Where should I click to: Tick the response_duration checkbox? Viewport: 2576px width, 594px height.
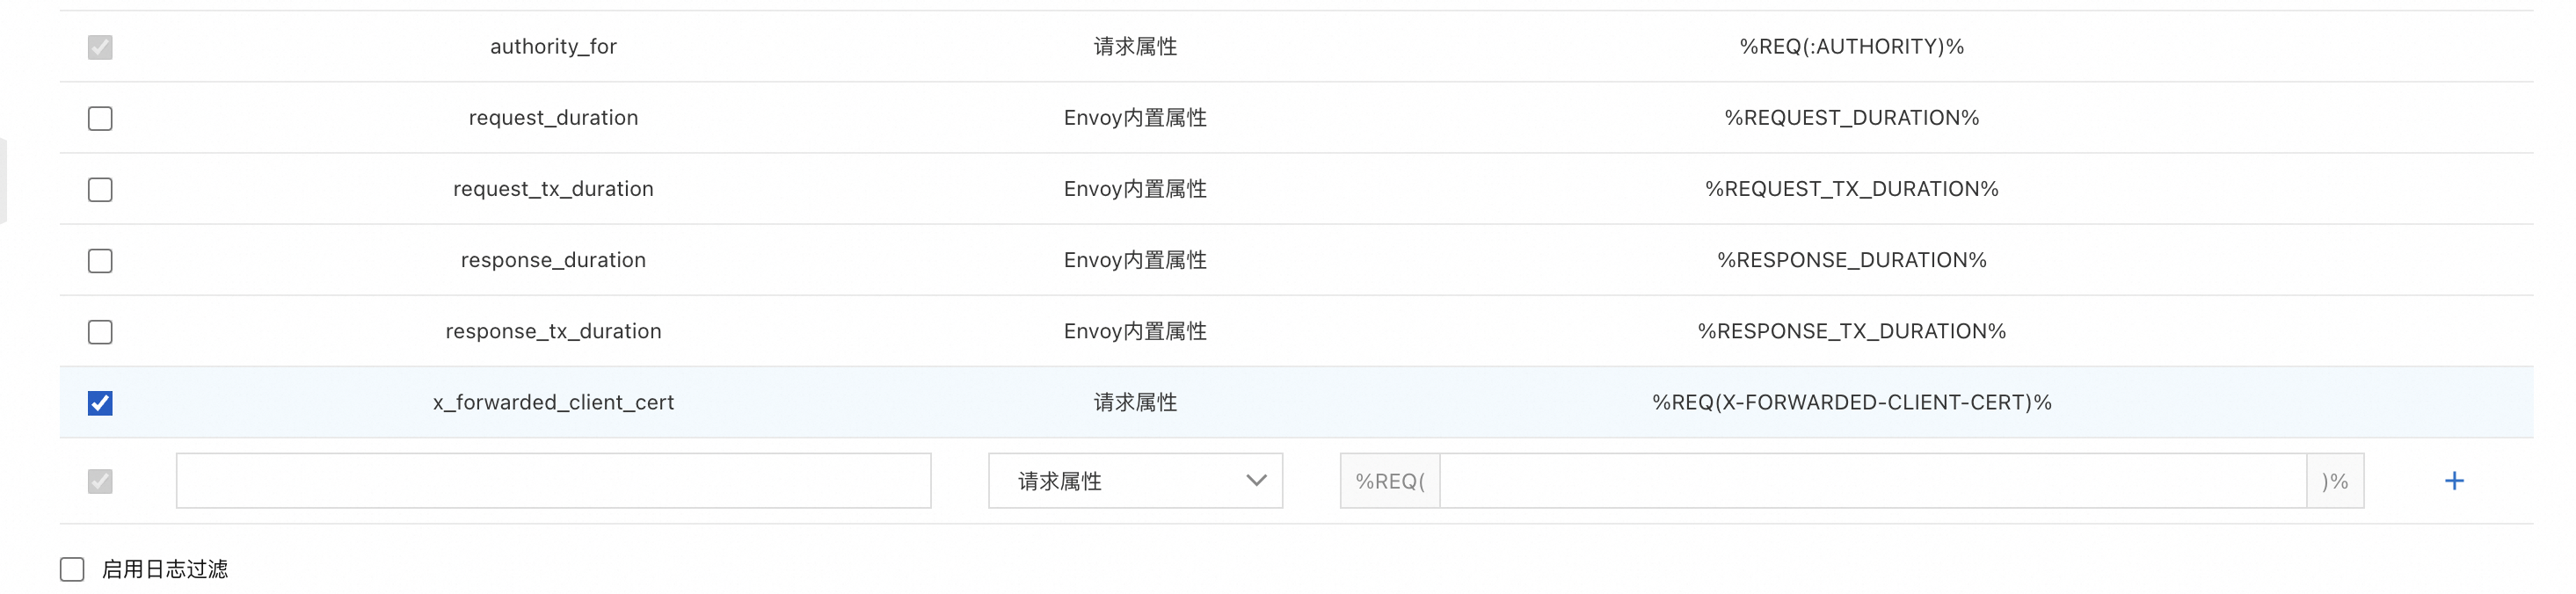100,260
